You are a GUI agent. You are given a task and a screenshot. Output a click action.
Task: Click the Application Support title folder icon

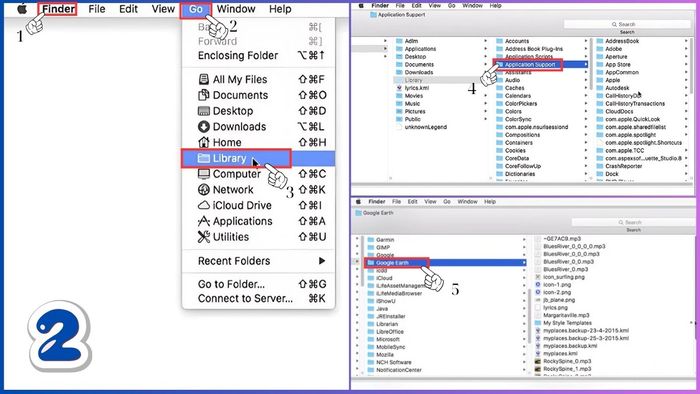373,15
